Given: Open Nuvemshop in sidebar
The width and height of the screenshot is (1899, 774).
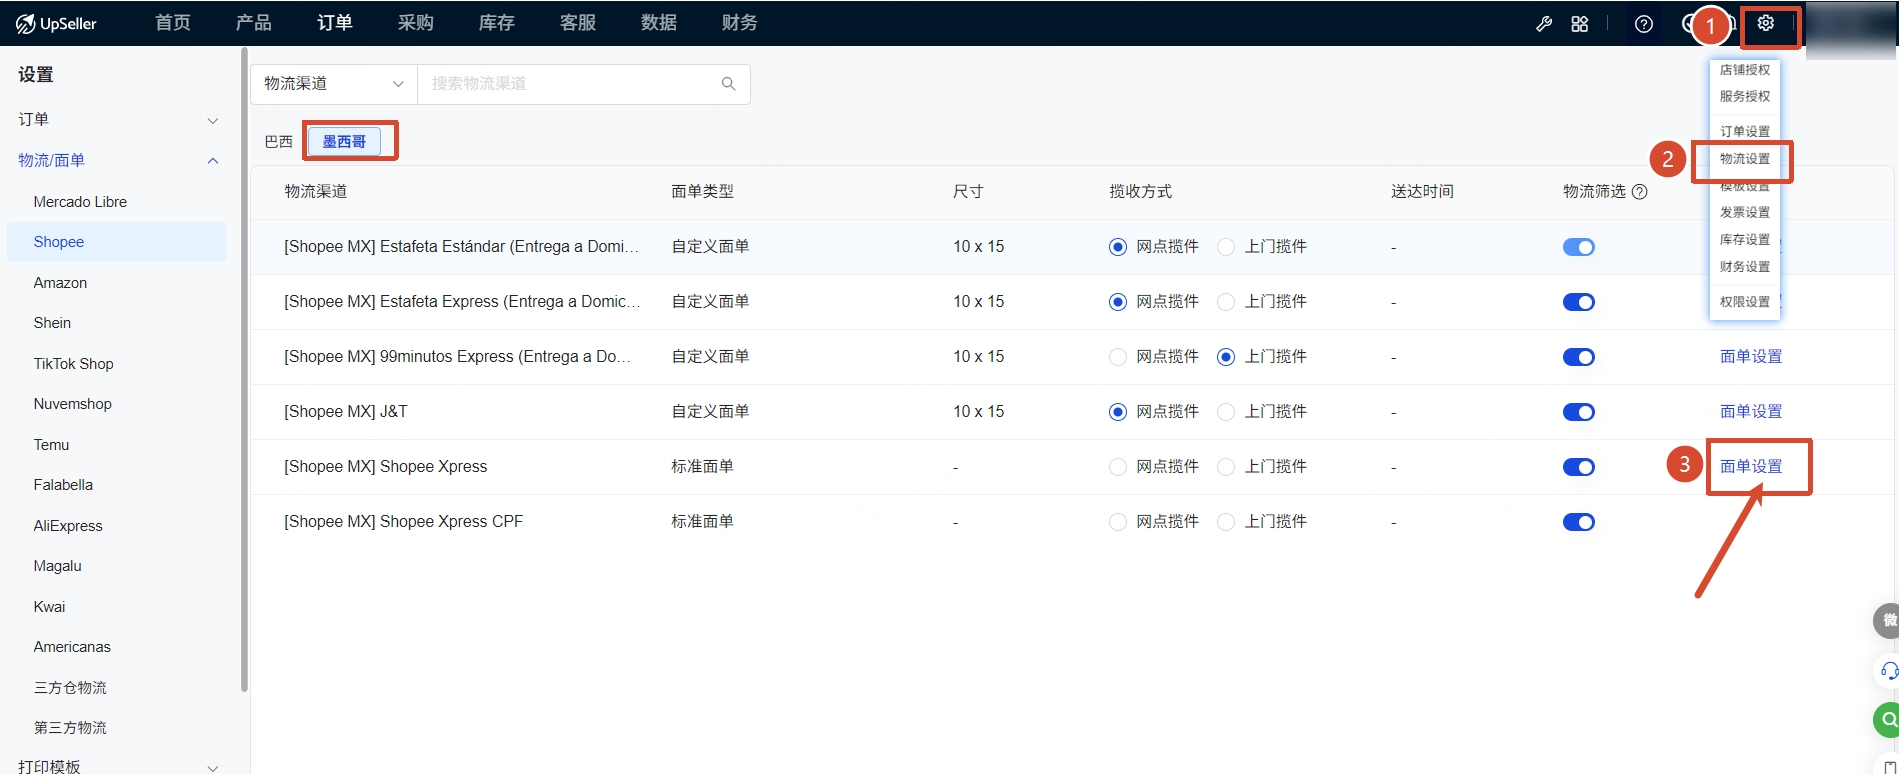Looking at the screenshot, I should (x=72, y=404).
